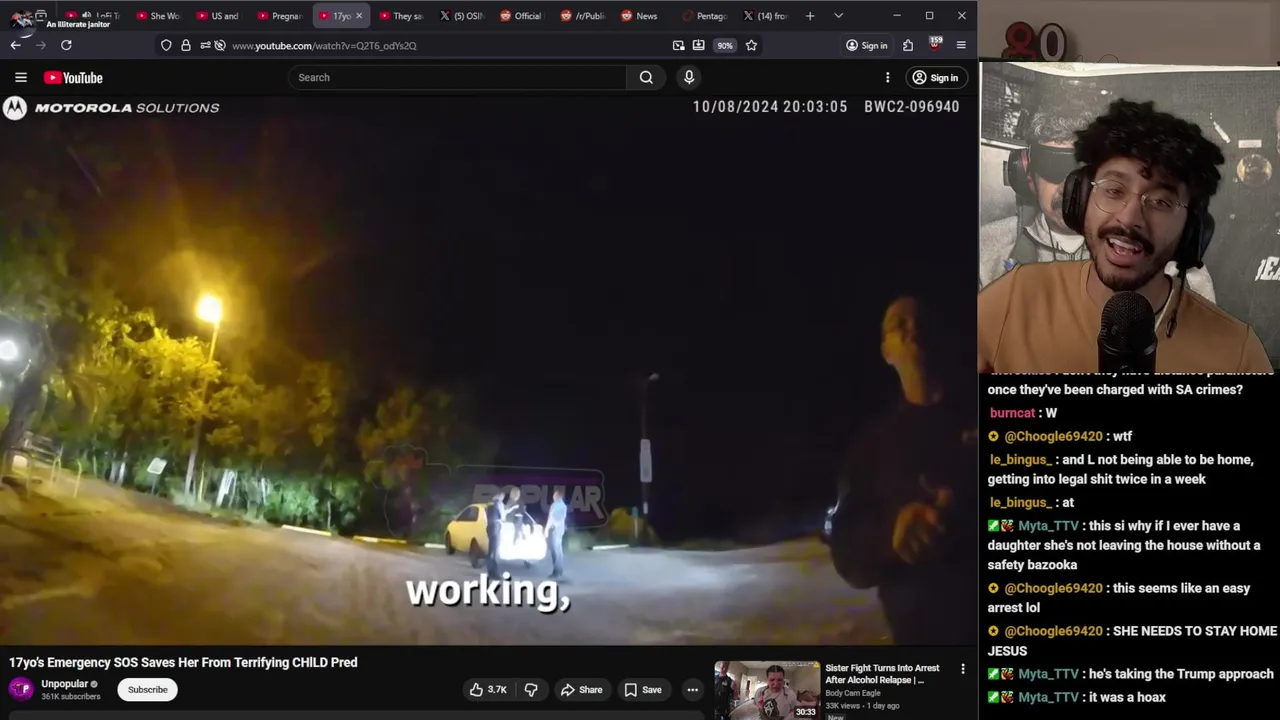Switch to the '(5) OSIN' X tab
Image resolution: width=1280 pixels, height=720 pixels.
(462, 16)
